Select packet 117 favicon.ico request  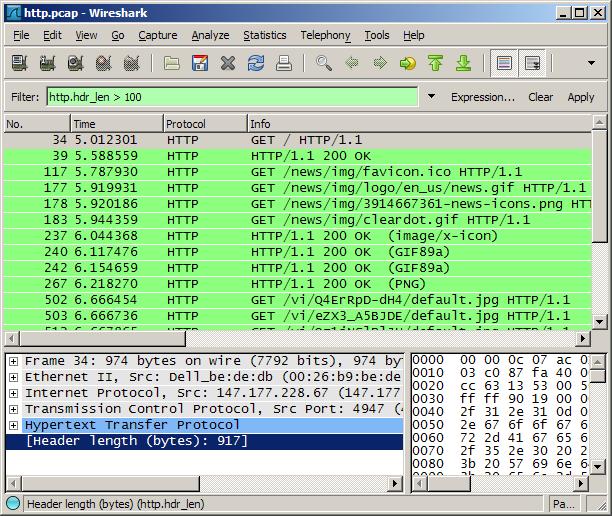pos(298,172)
